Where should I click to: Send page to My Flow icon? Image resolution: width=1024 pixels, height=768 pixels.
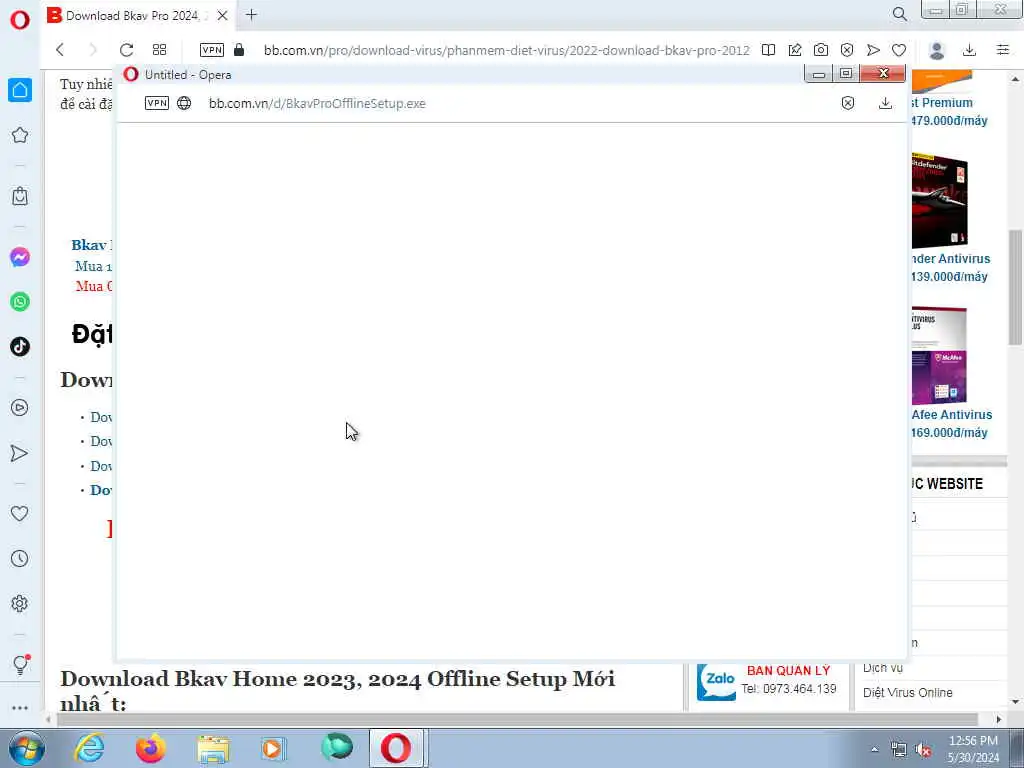873,50
